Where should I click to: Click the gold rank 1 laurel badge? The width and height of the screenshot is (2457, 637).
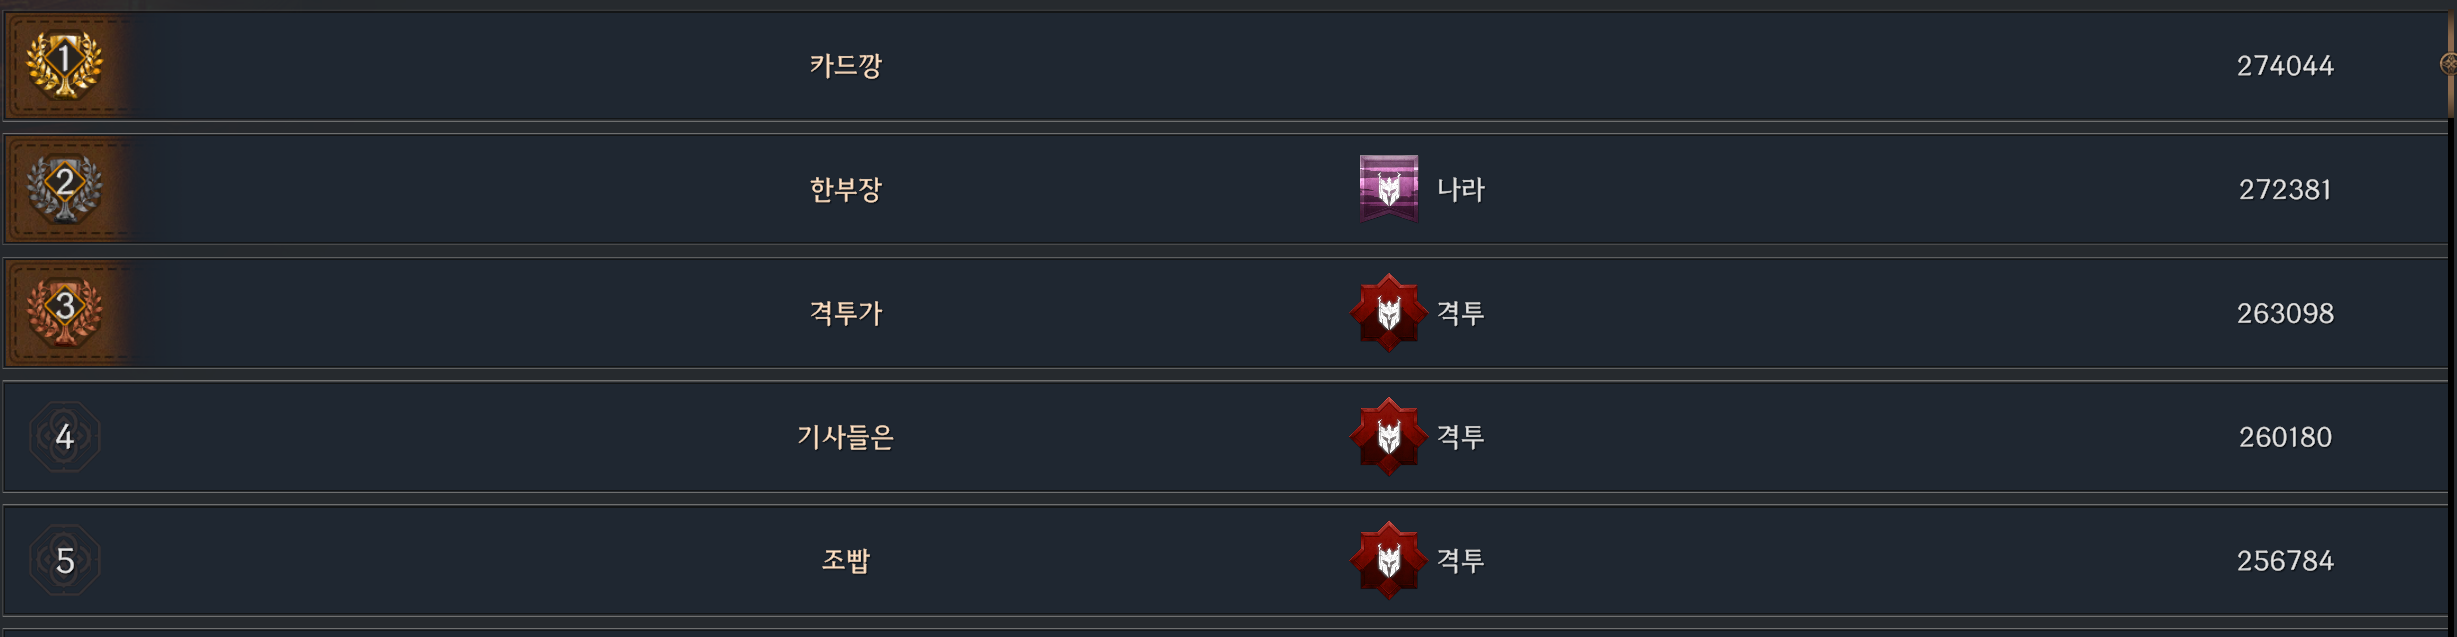(x=64, y=64)
